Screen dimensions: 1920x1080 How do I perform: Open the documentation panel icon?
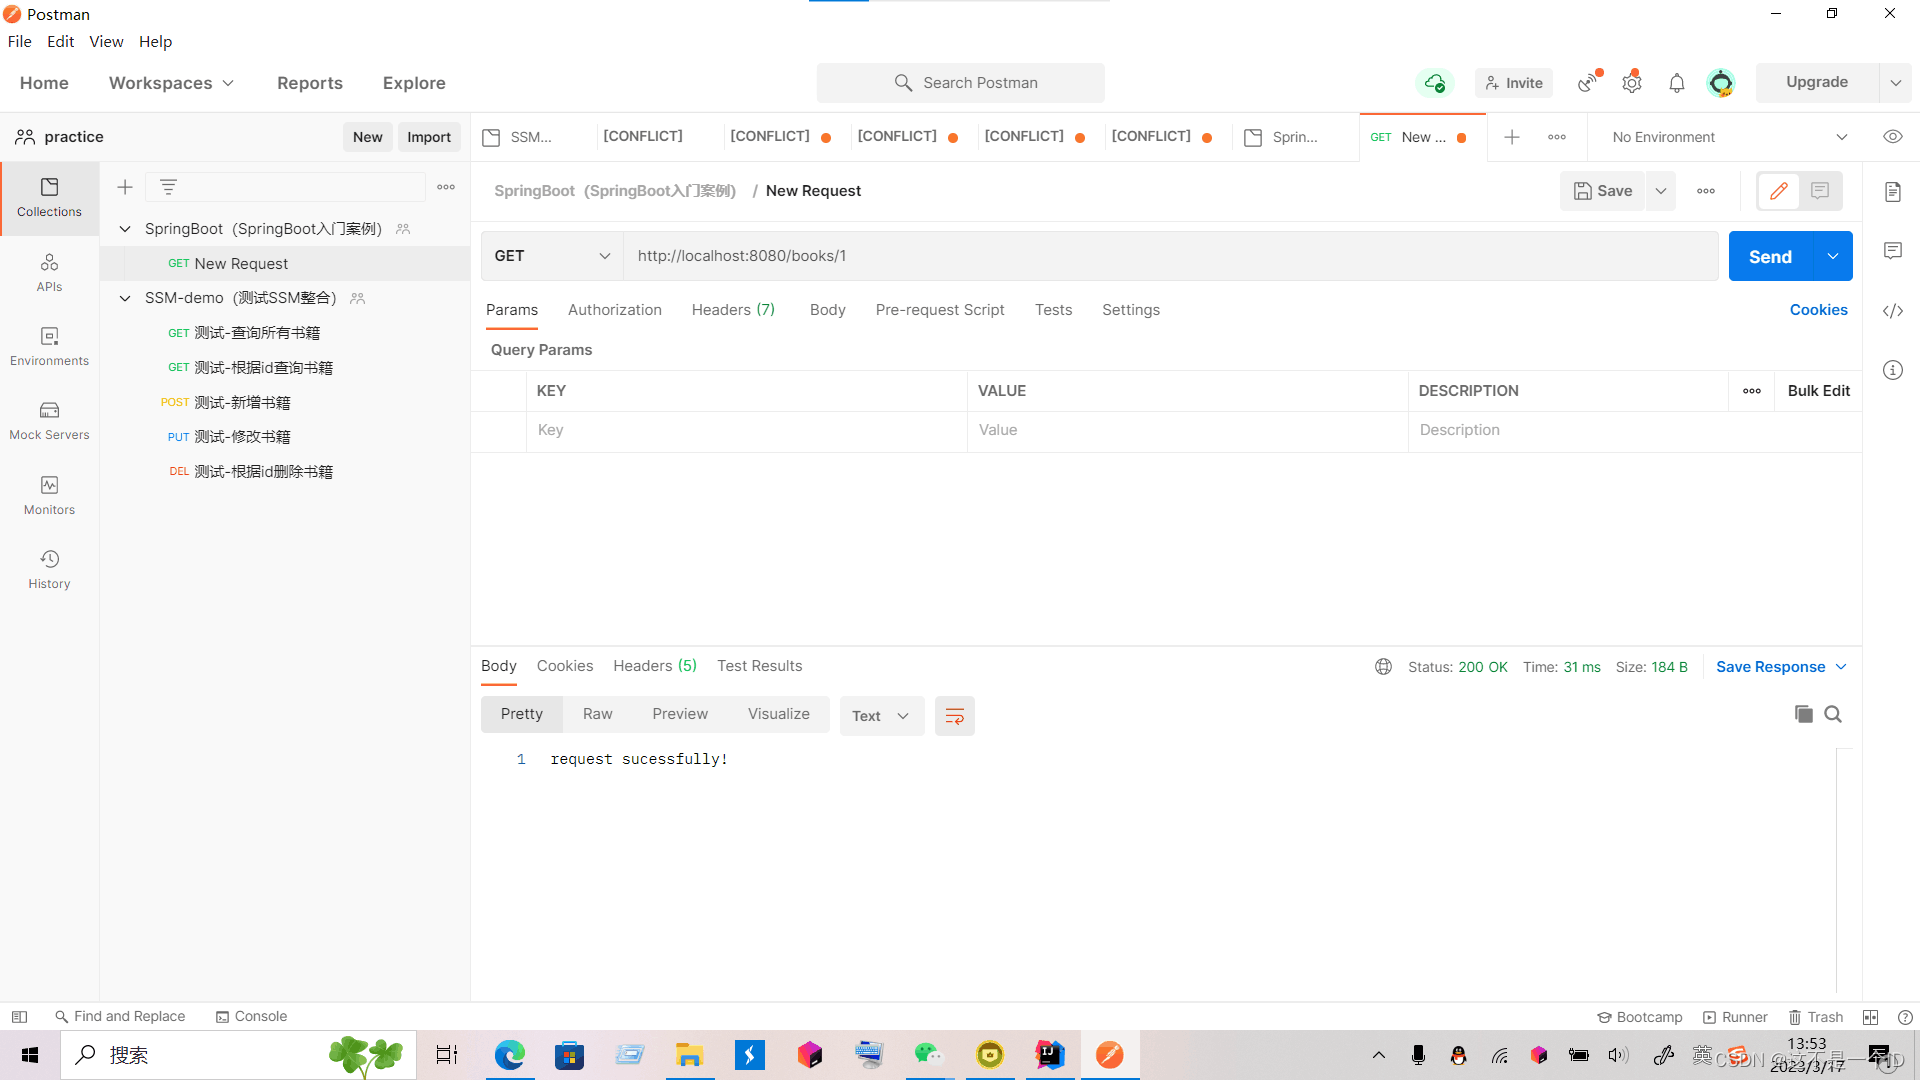pyautogui.click(x=1893, y=192)
